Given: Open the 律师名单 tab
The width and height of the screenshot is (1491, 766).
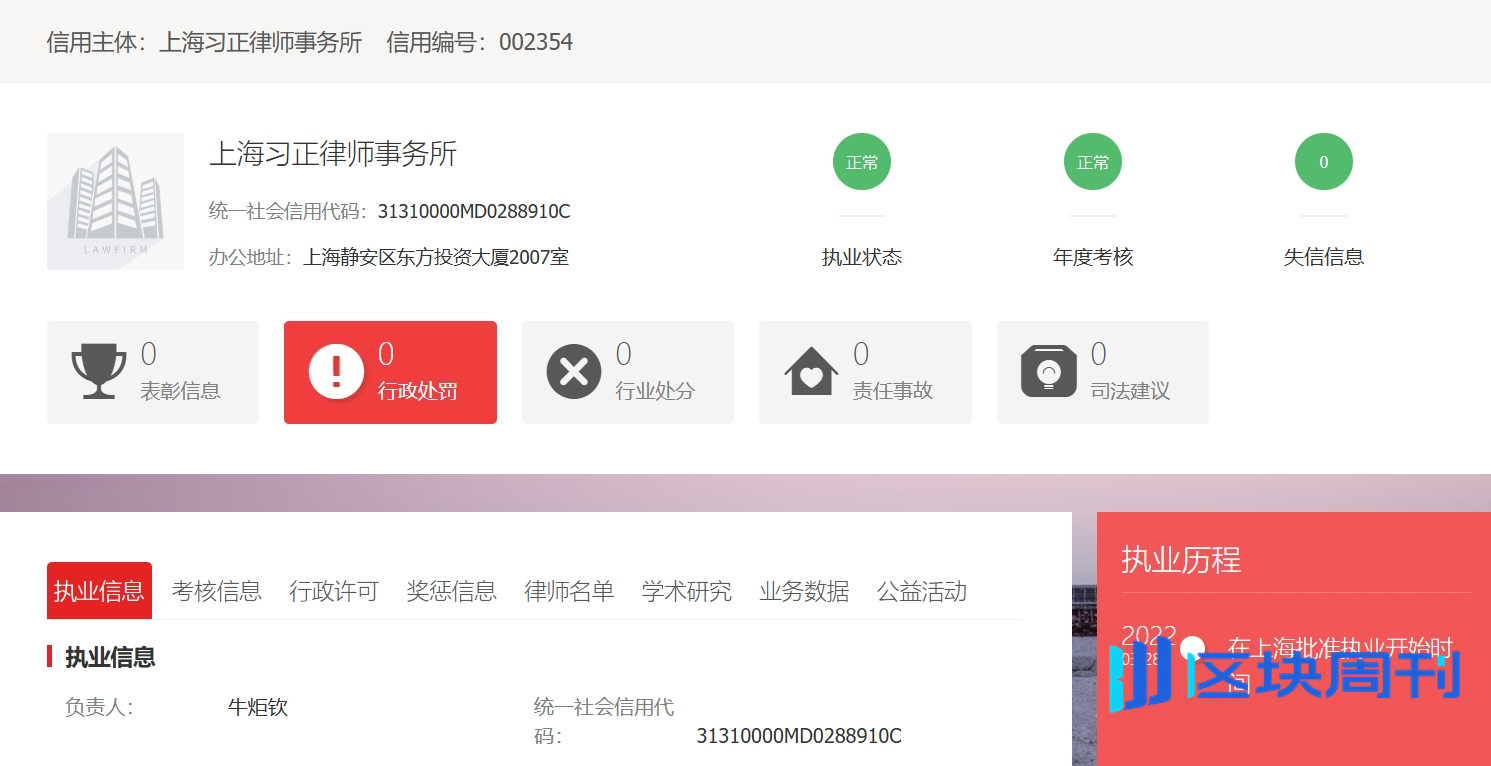Looking at the screenshot, I should pyautogui.click(x=569, y=591).
